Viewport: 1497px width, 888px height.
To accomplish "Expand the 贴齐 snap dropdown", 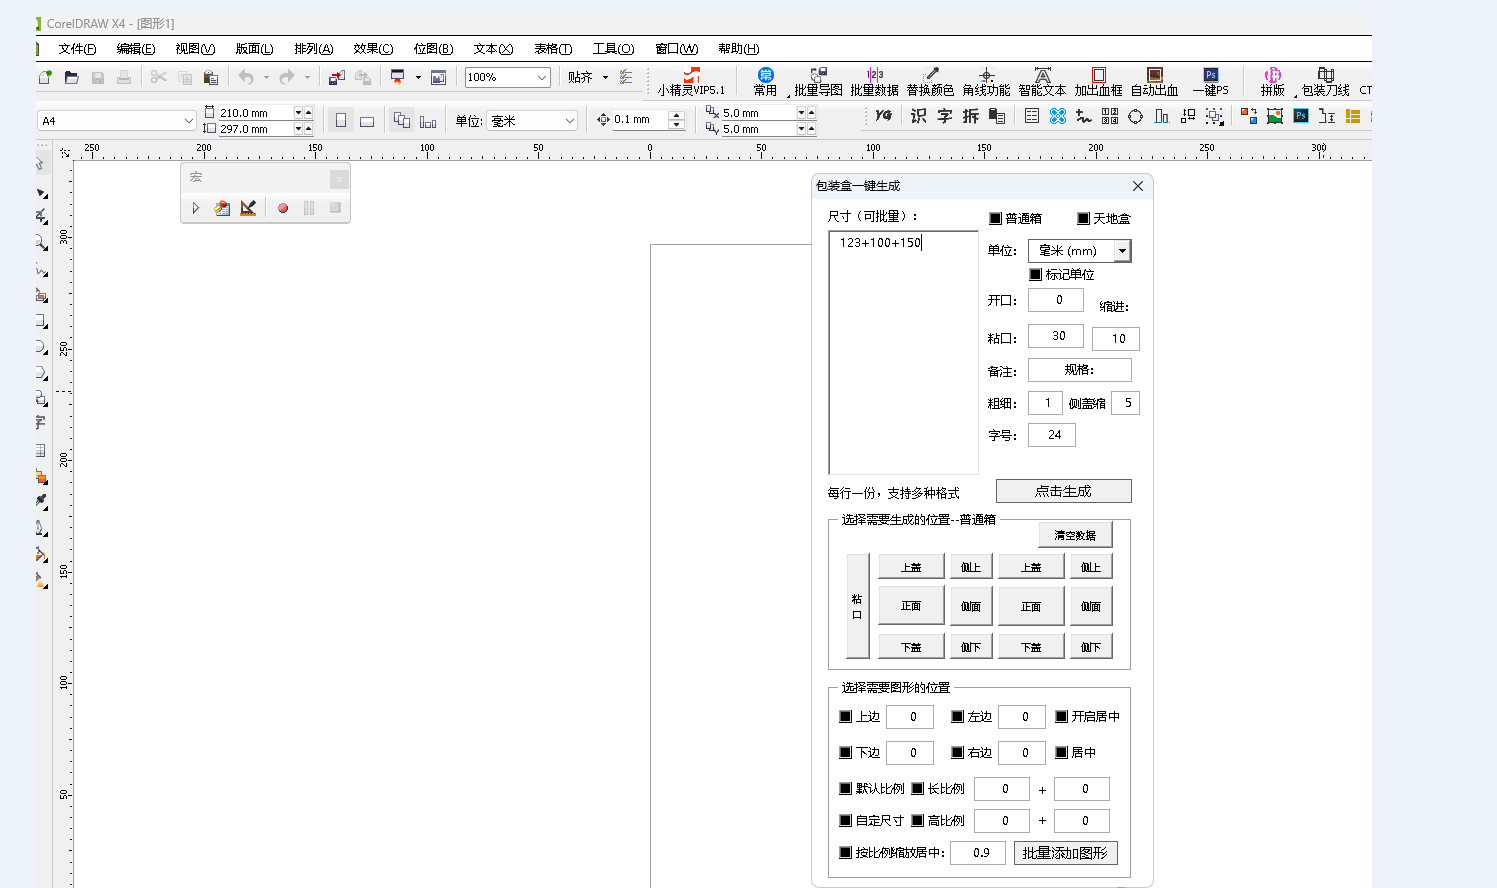I will (x=605, y=77).
